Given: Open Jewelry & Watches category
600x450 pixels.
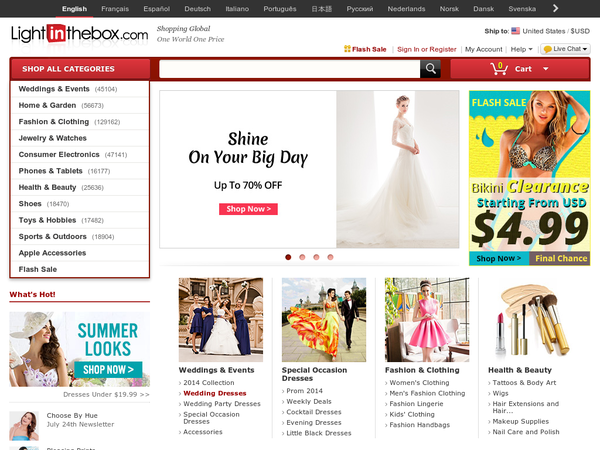Looking at the screenshot, I should (x=80, y=138).
